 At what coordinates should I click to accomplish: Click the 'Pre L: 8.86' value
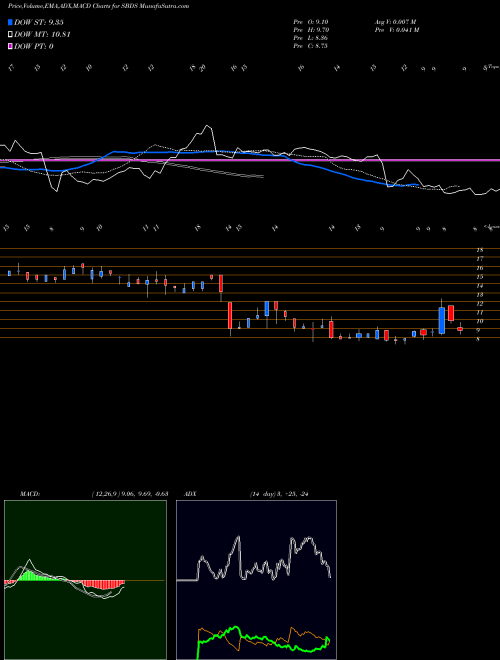[311, 38]
